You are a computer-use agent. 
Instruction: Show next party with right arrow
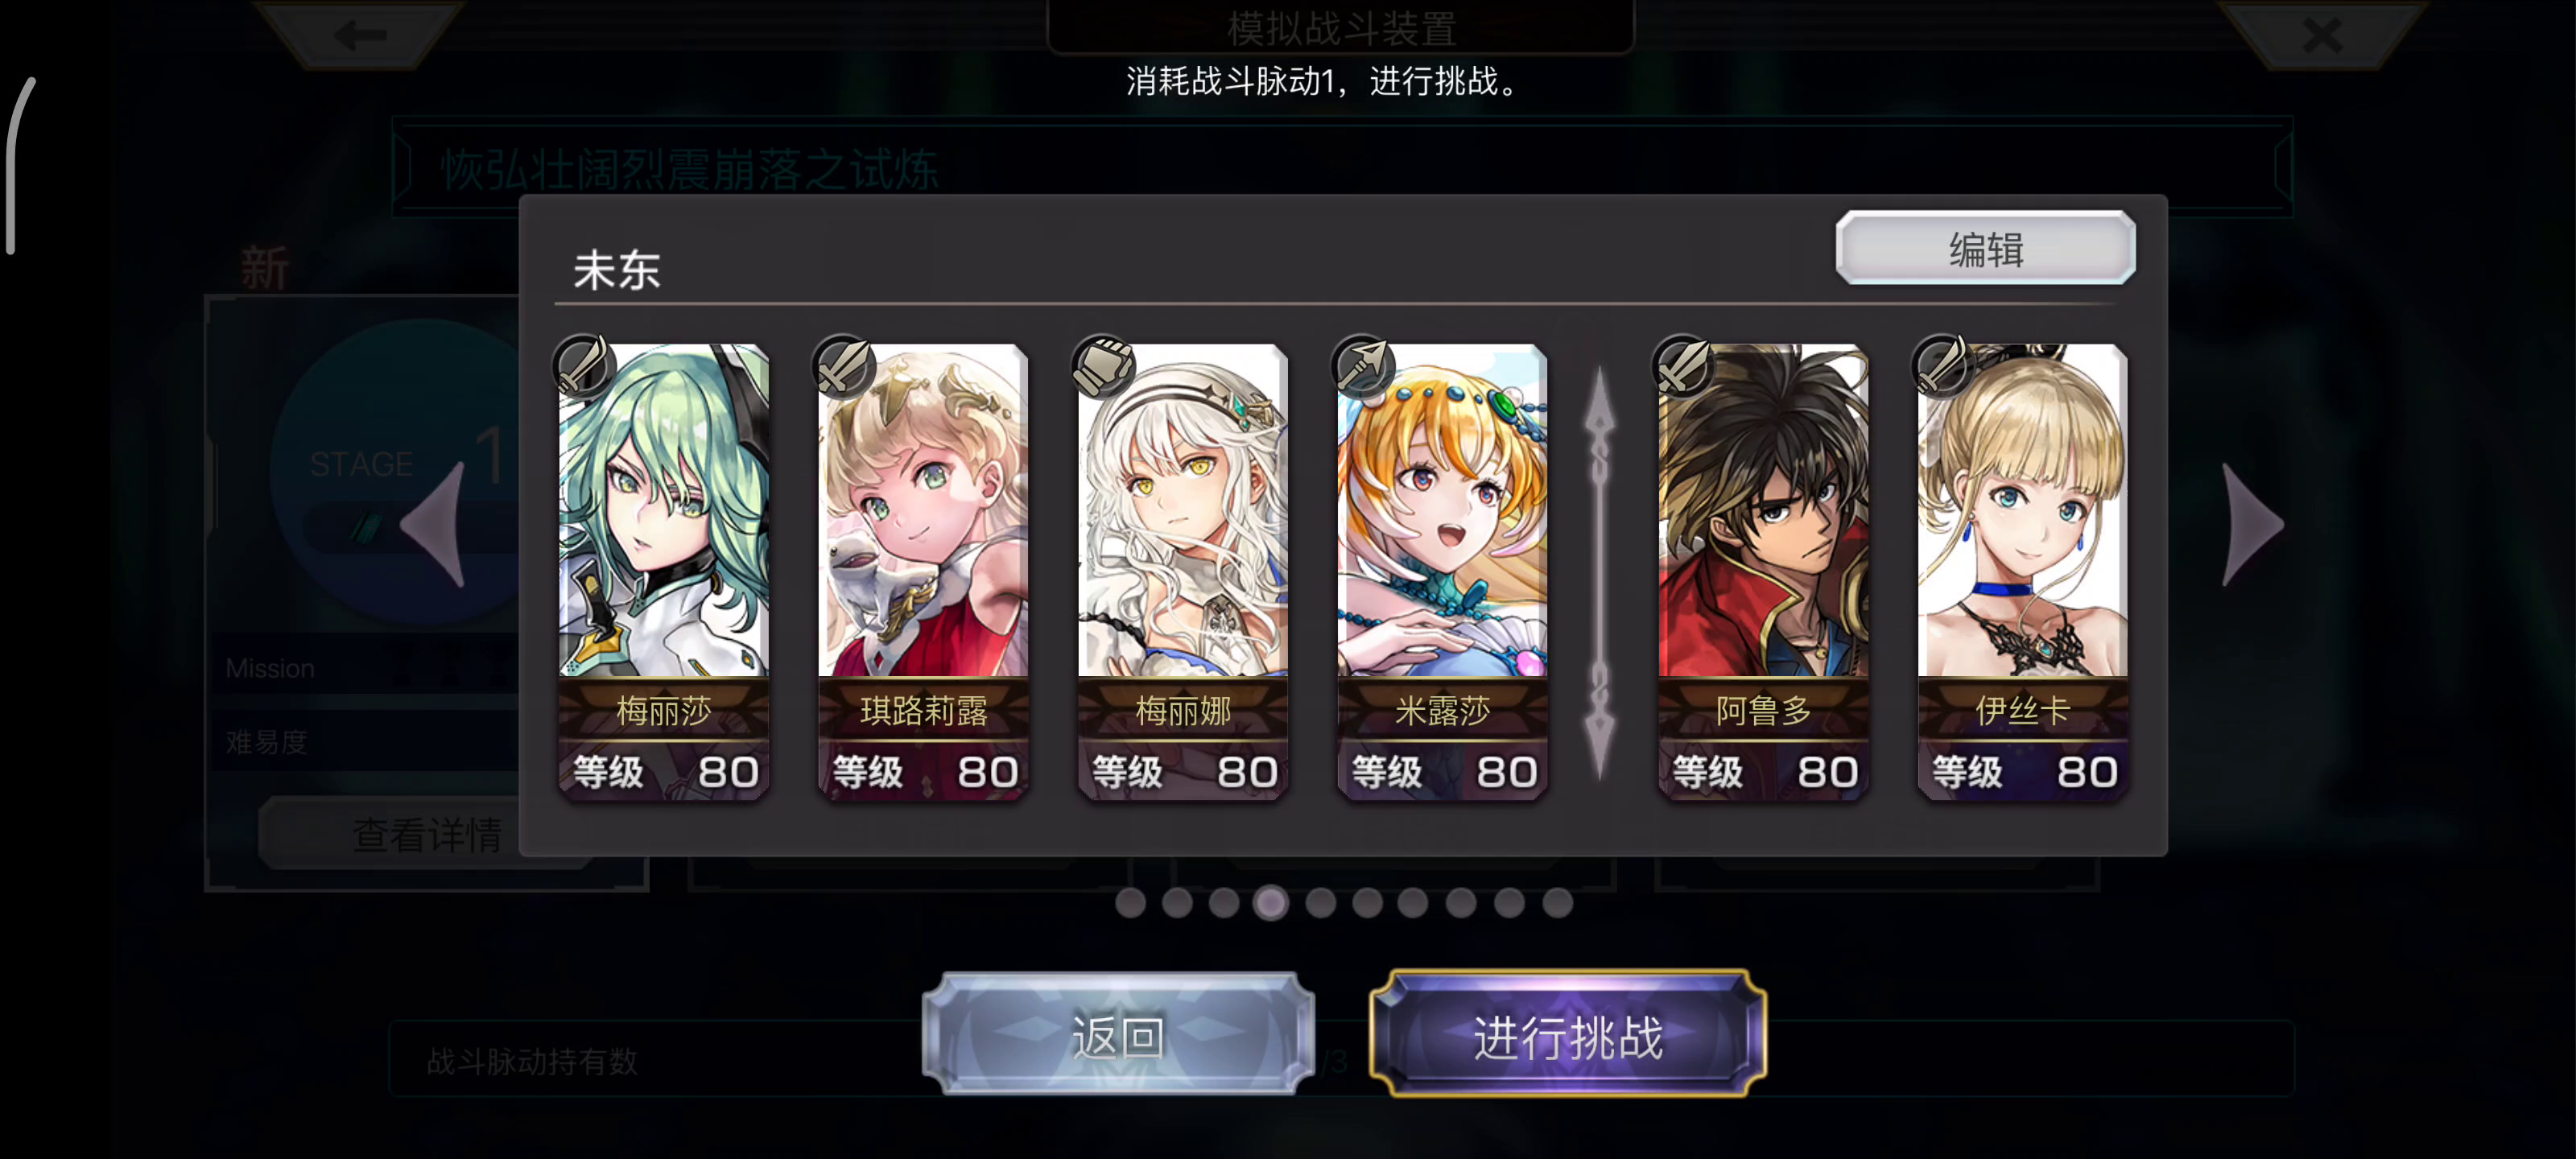point(2253,524)
